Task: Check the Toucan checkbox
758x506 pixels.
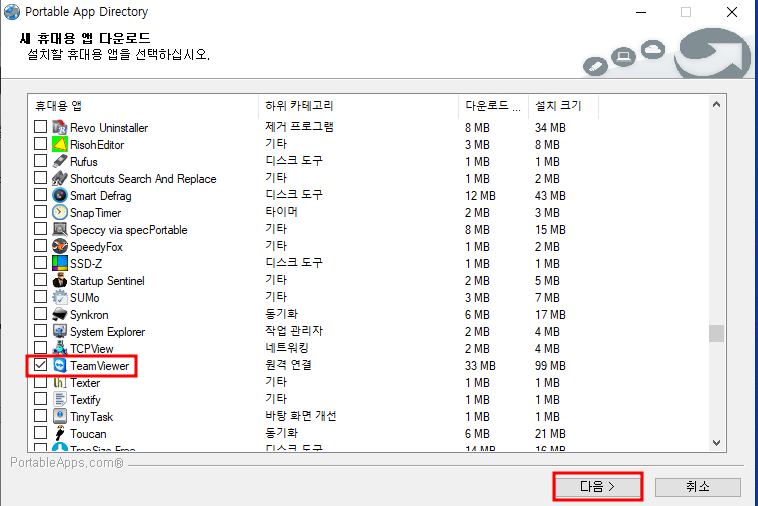Action: [x=41, y=433]
